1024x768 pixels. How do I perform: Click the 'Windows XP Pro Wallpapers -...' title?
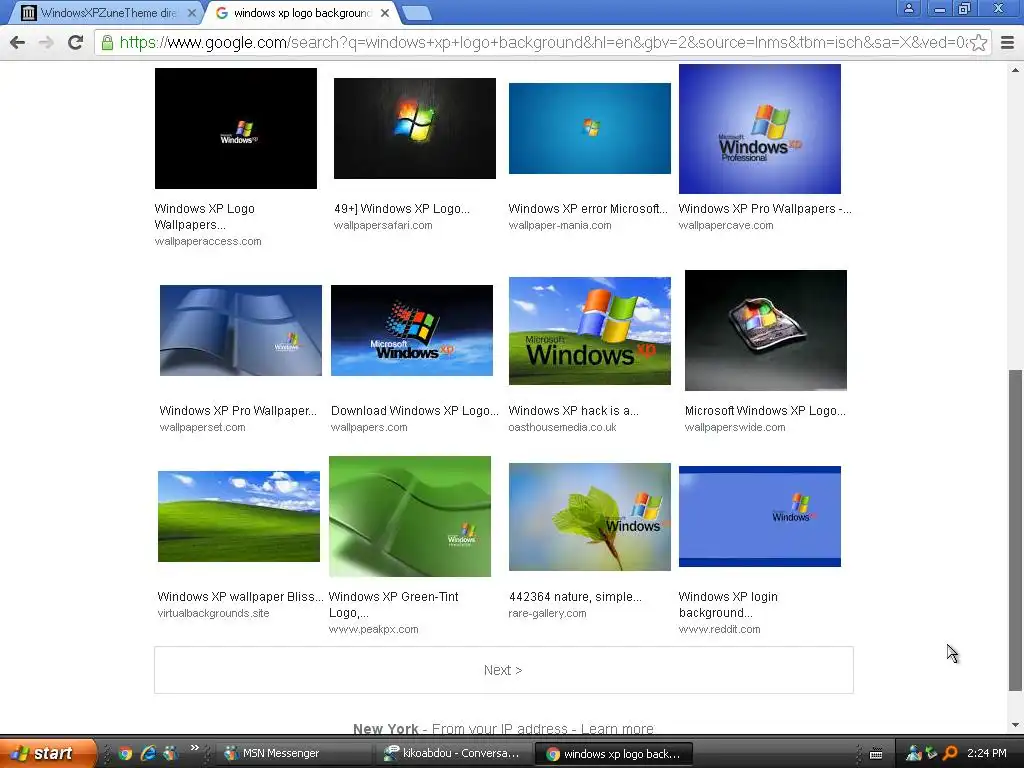click(x=765, y=209)
